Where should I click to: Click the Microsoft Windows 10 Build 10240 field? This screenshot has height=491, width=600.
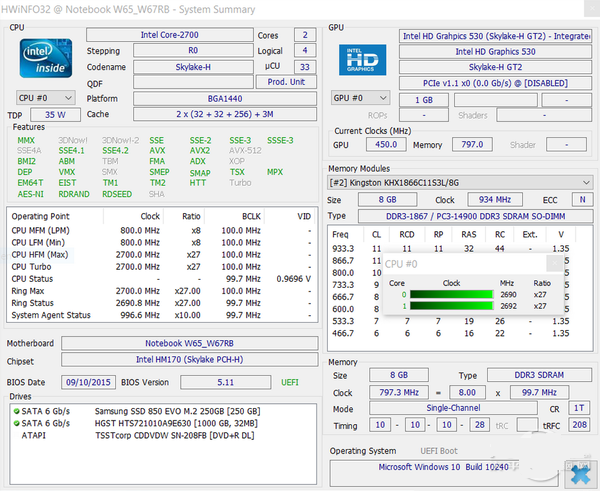(444, 473)
